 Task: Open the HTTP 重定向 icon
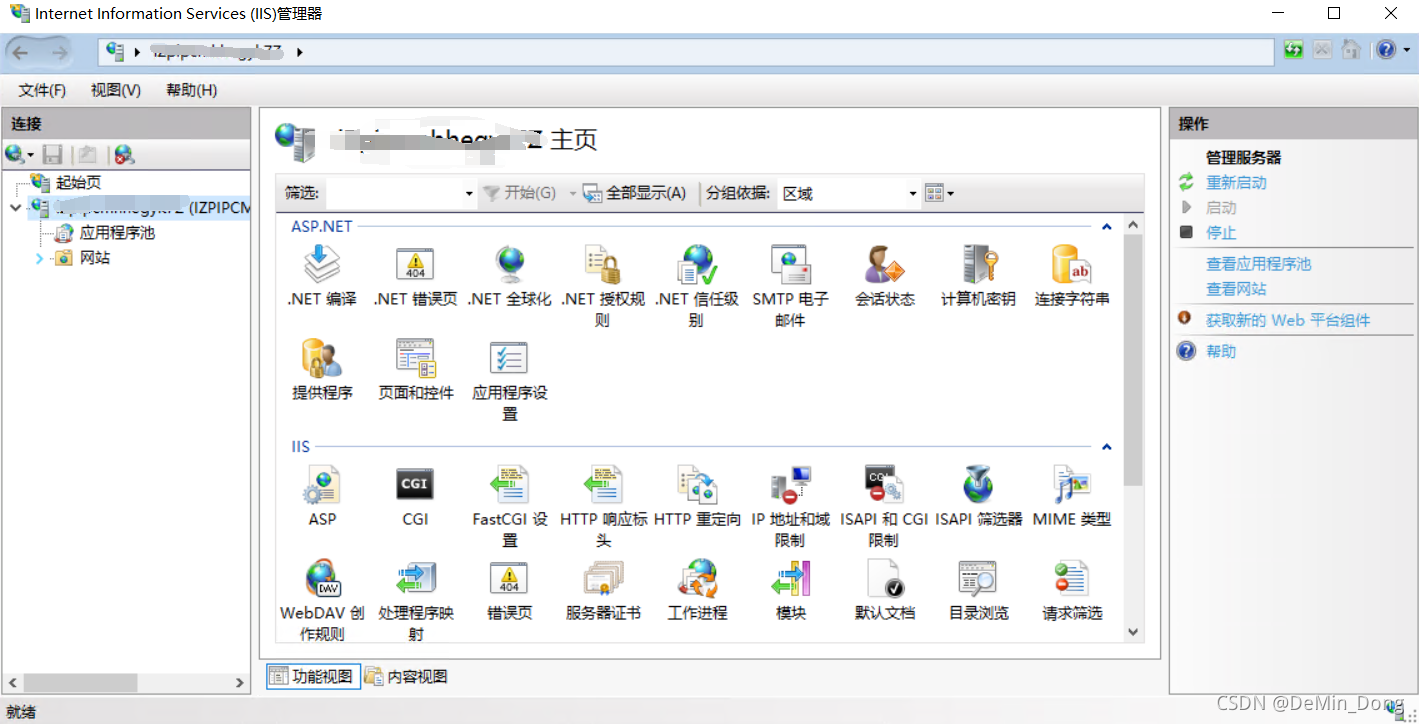coord(697,485)
